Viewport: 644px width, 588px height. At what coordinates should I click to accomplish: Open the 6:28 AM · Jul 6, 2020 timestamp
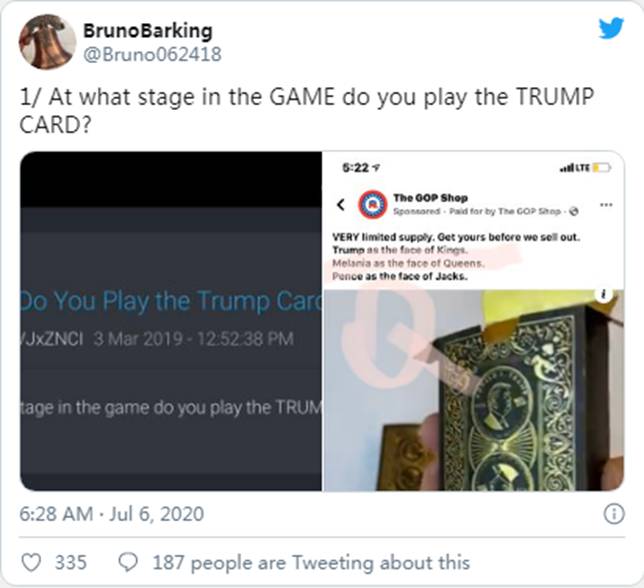click(112, 514)
